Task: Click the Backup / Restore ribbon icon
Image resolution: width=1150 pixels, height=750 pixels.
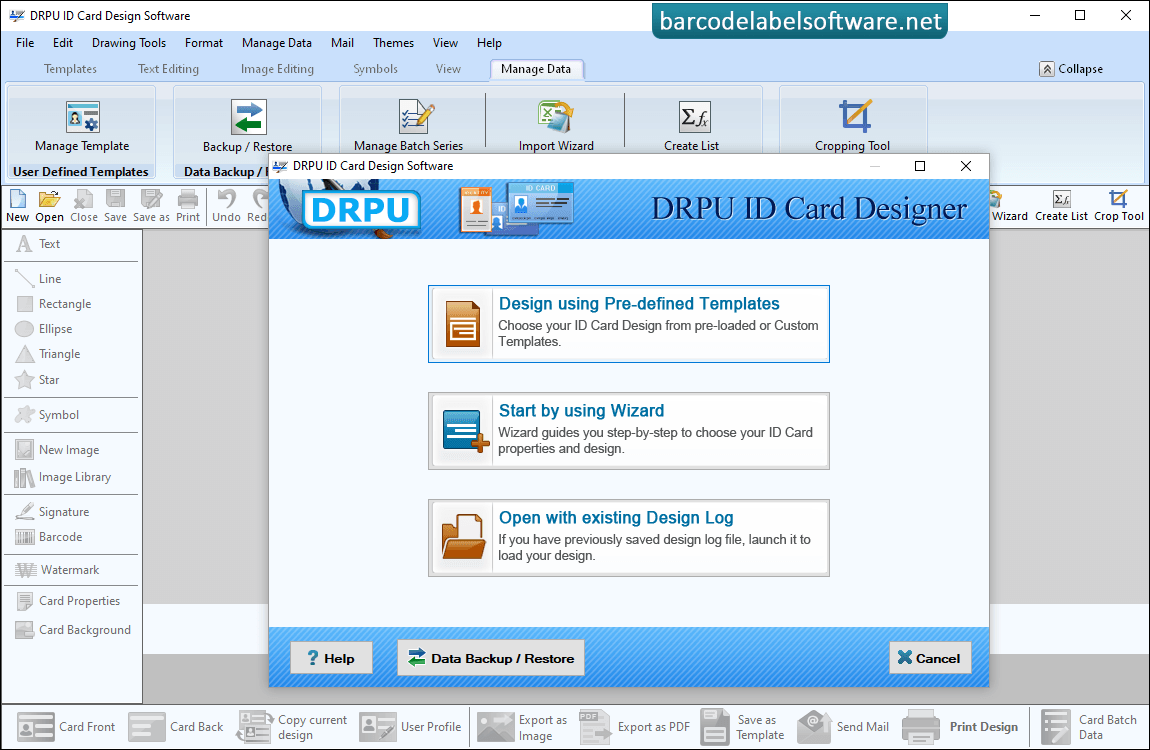Action: [x=248, y=126]
